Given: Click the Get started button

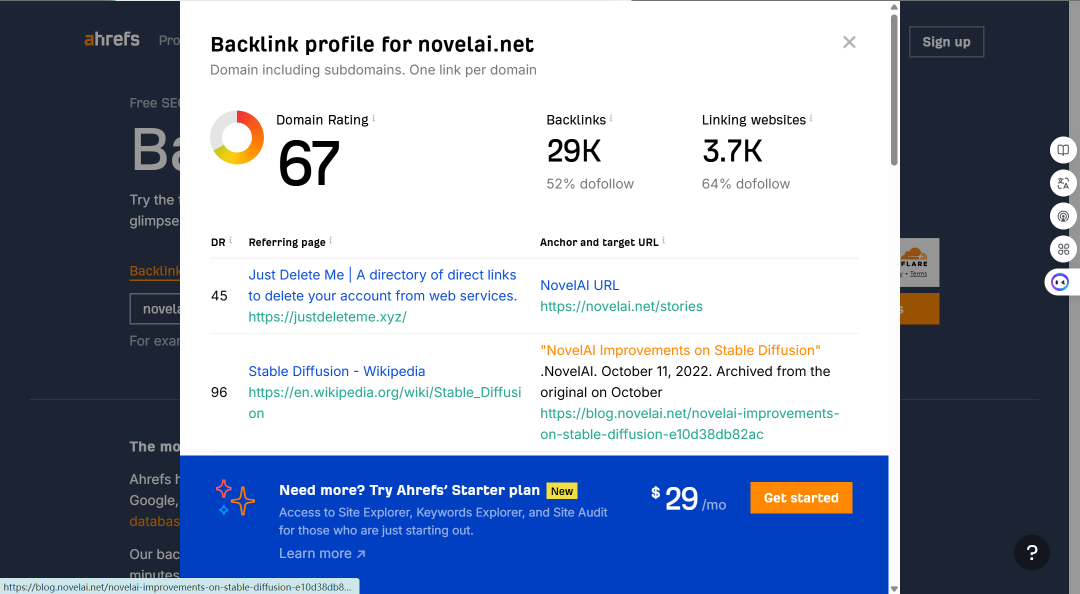Looking at the screenshot, I should (x=801, y=498).
